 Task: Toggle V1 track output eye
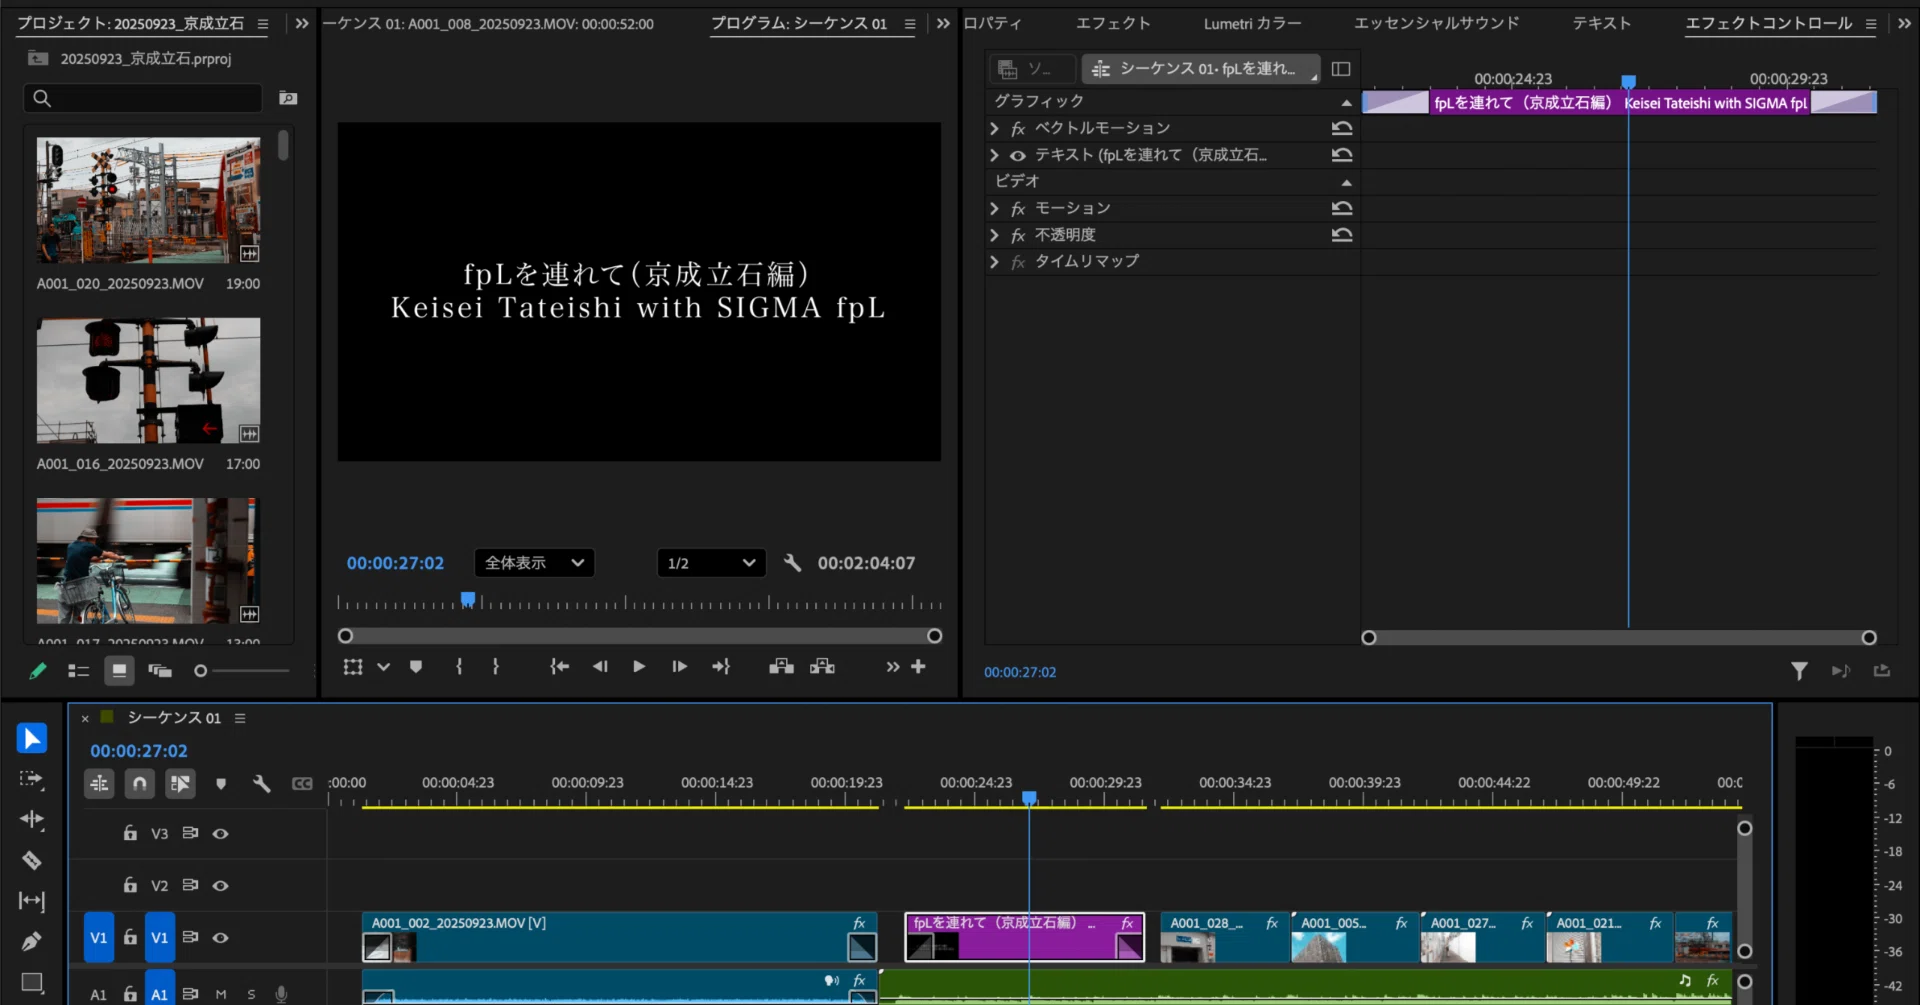pos(220,938)
